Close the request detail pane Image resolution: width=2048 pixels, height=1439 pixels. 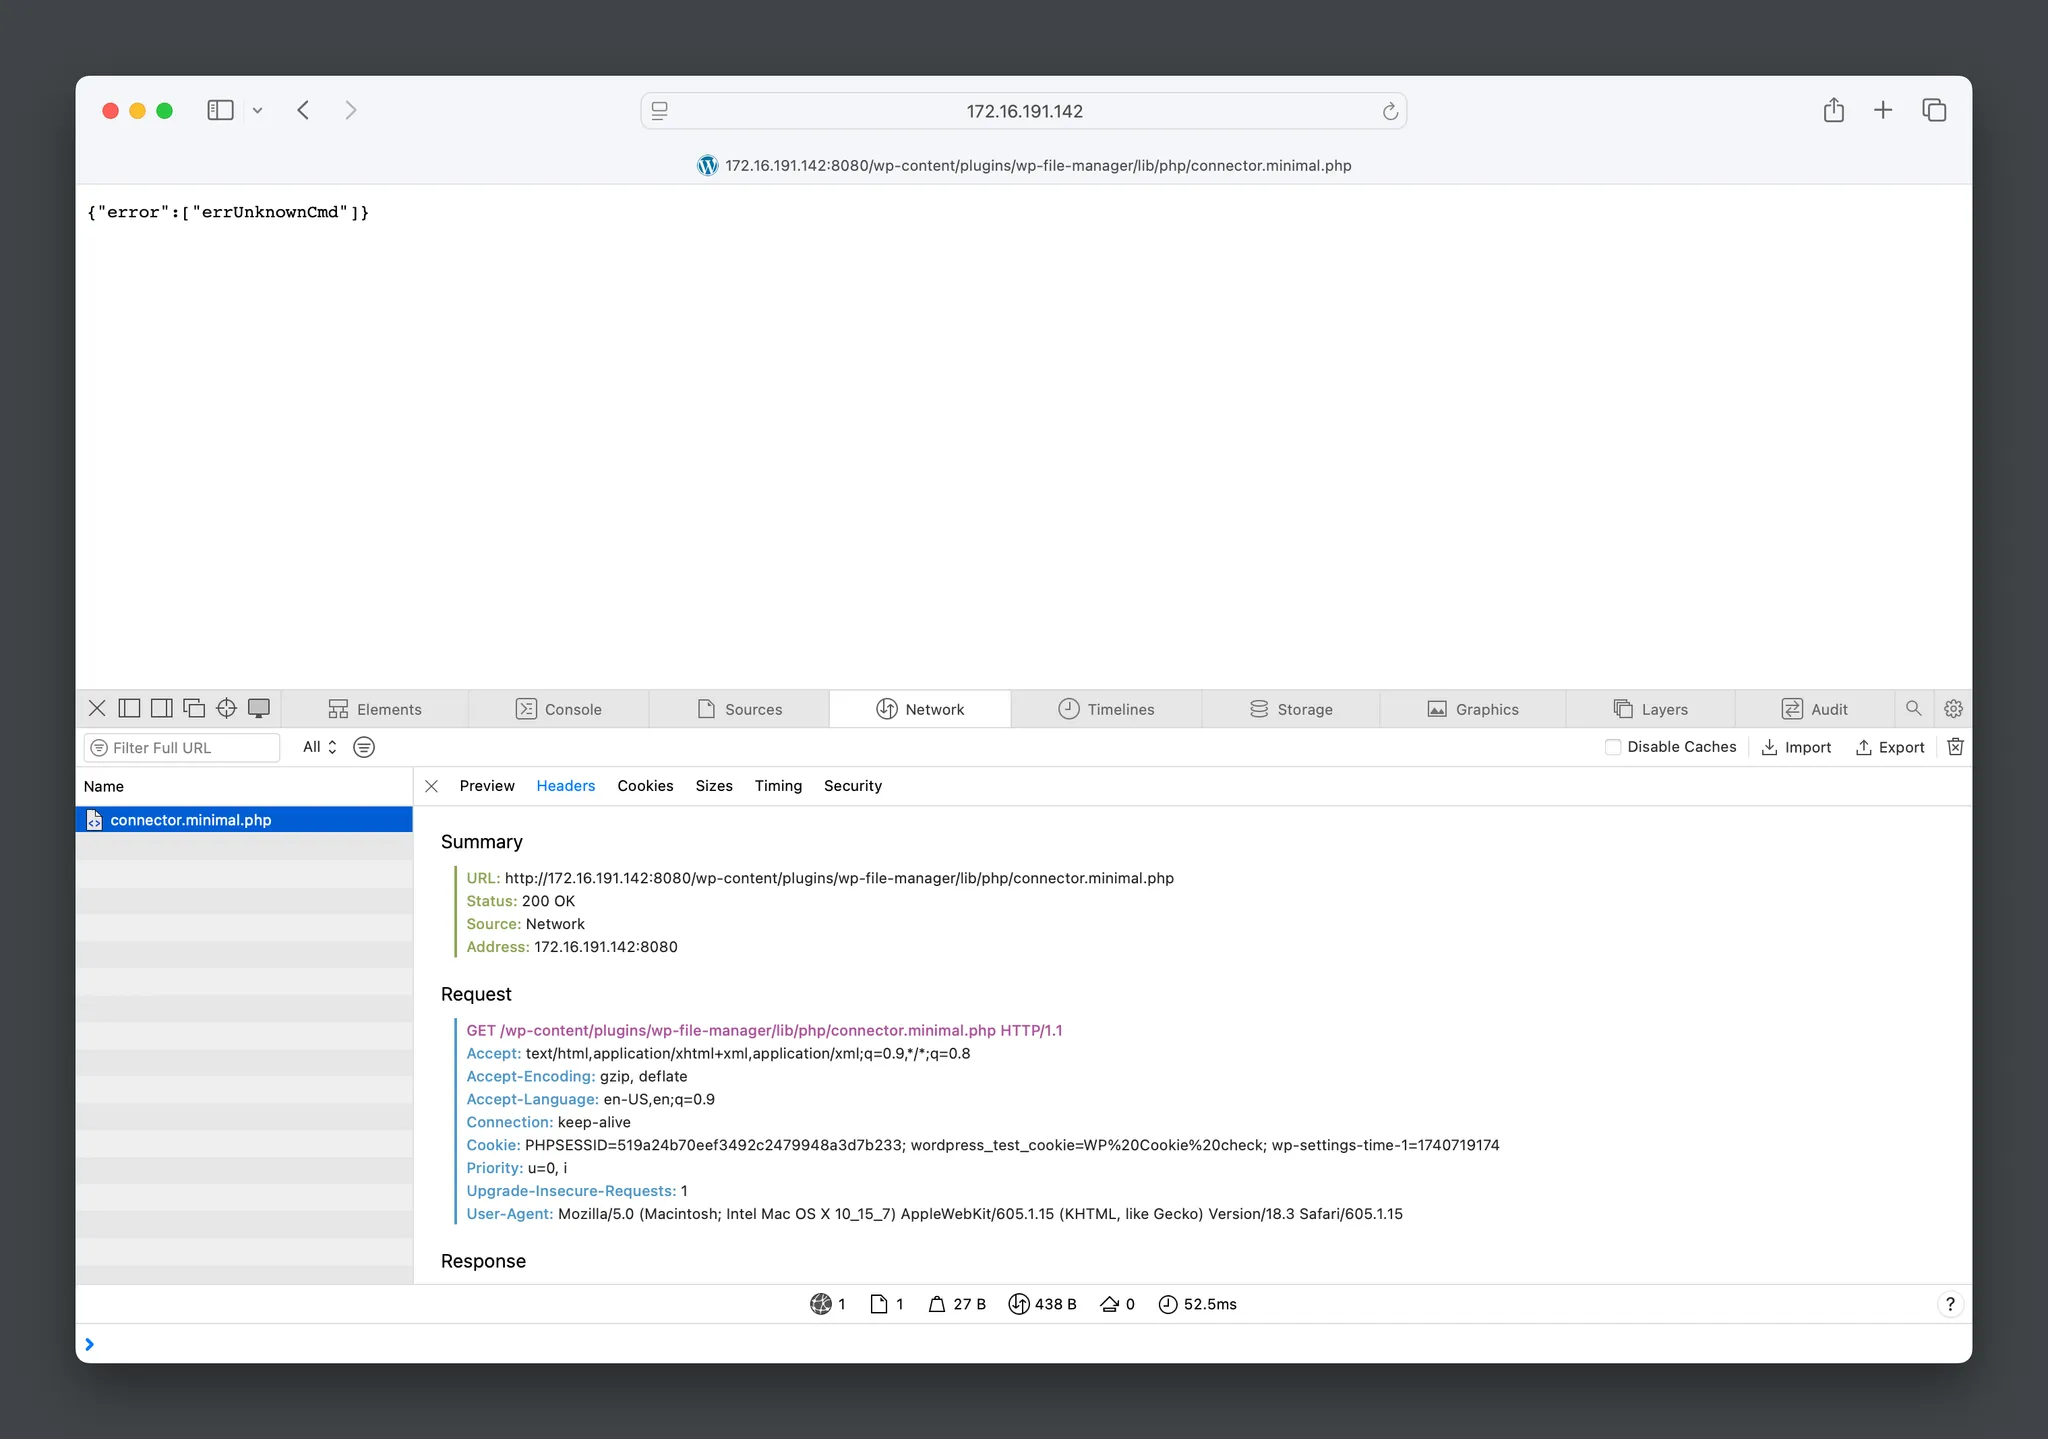[x=431, y=786]
